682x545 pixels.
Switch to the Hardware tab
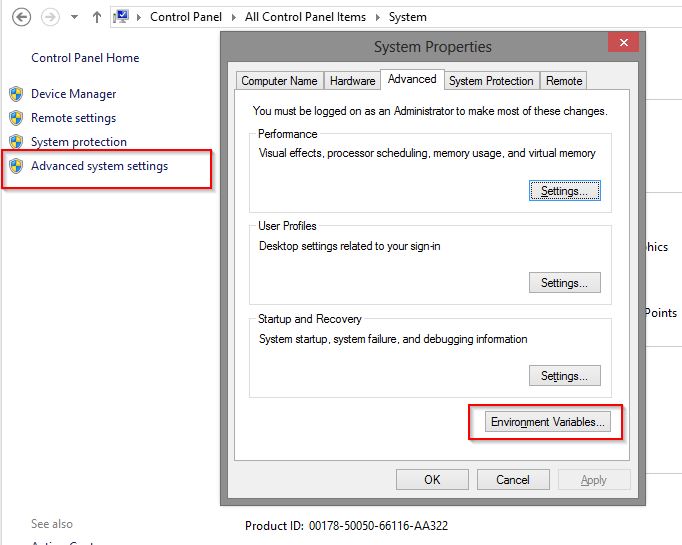tap(353, 81)
